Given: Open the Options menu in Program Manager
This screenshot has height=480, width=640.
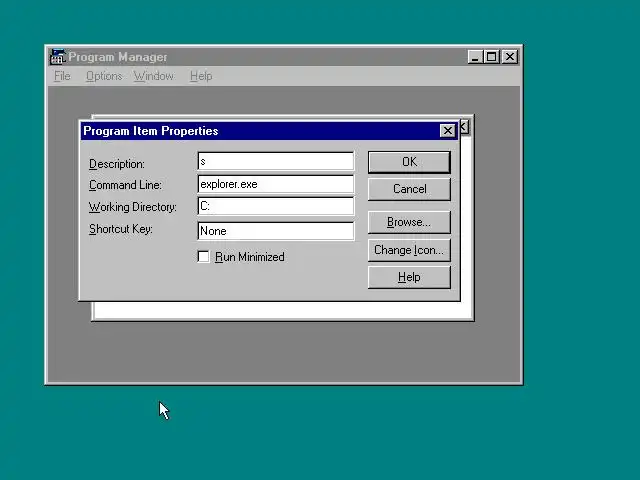Looking at the screenshot, I should [x=104, y=76].
